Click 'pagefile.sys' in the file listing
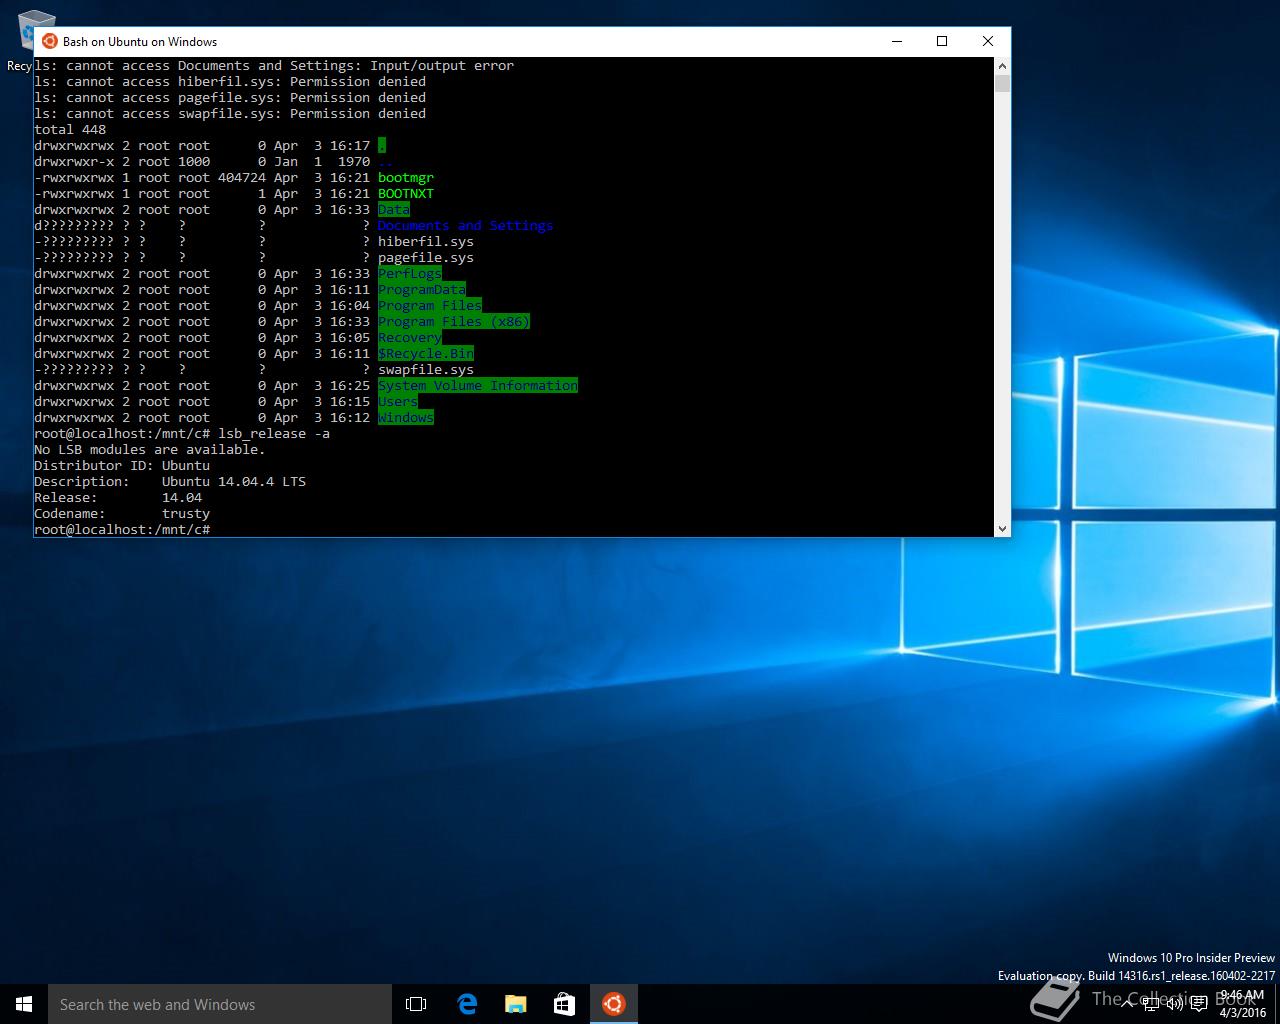This screenshot has height=1024, width=1280. [x=426, y=257]
